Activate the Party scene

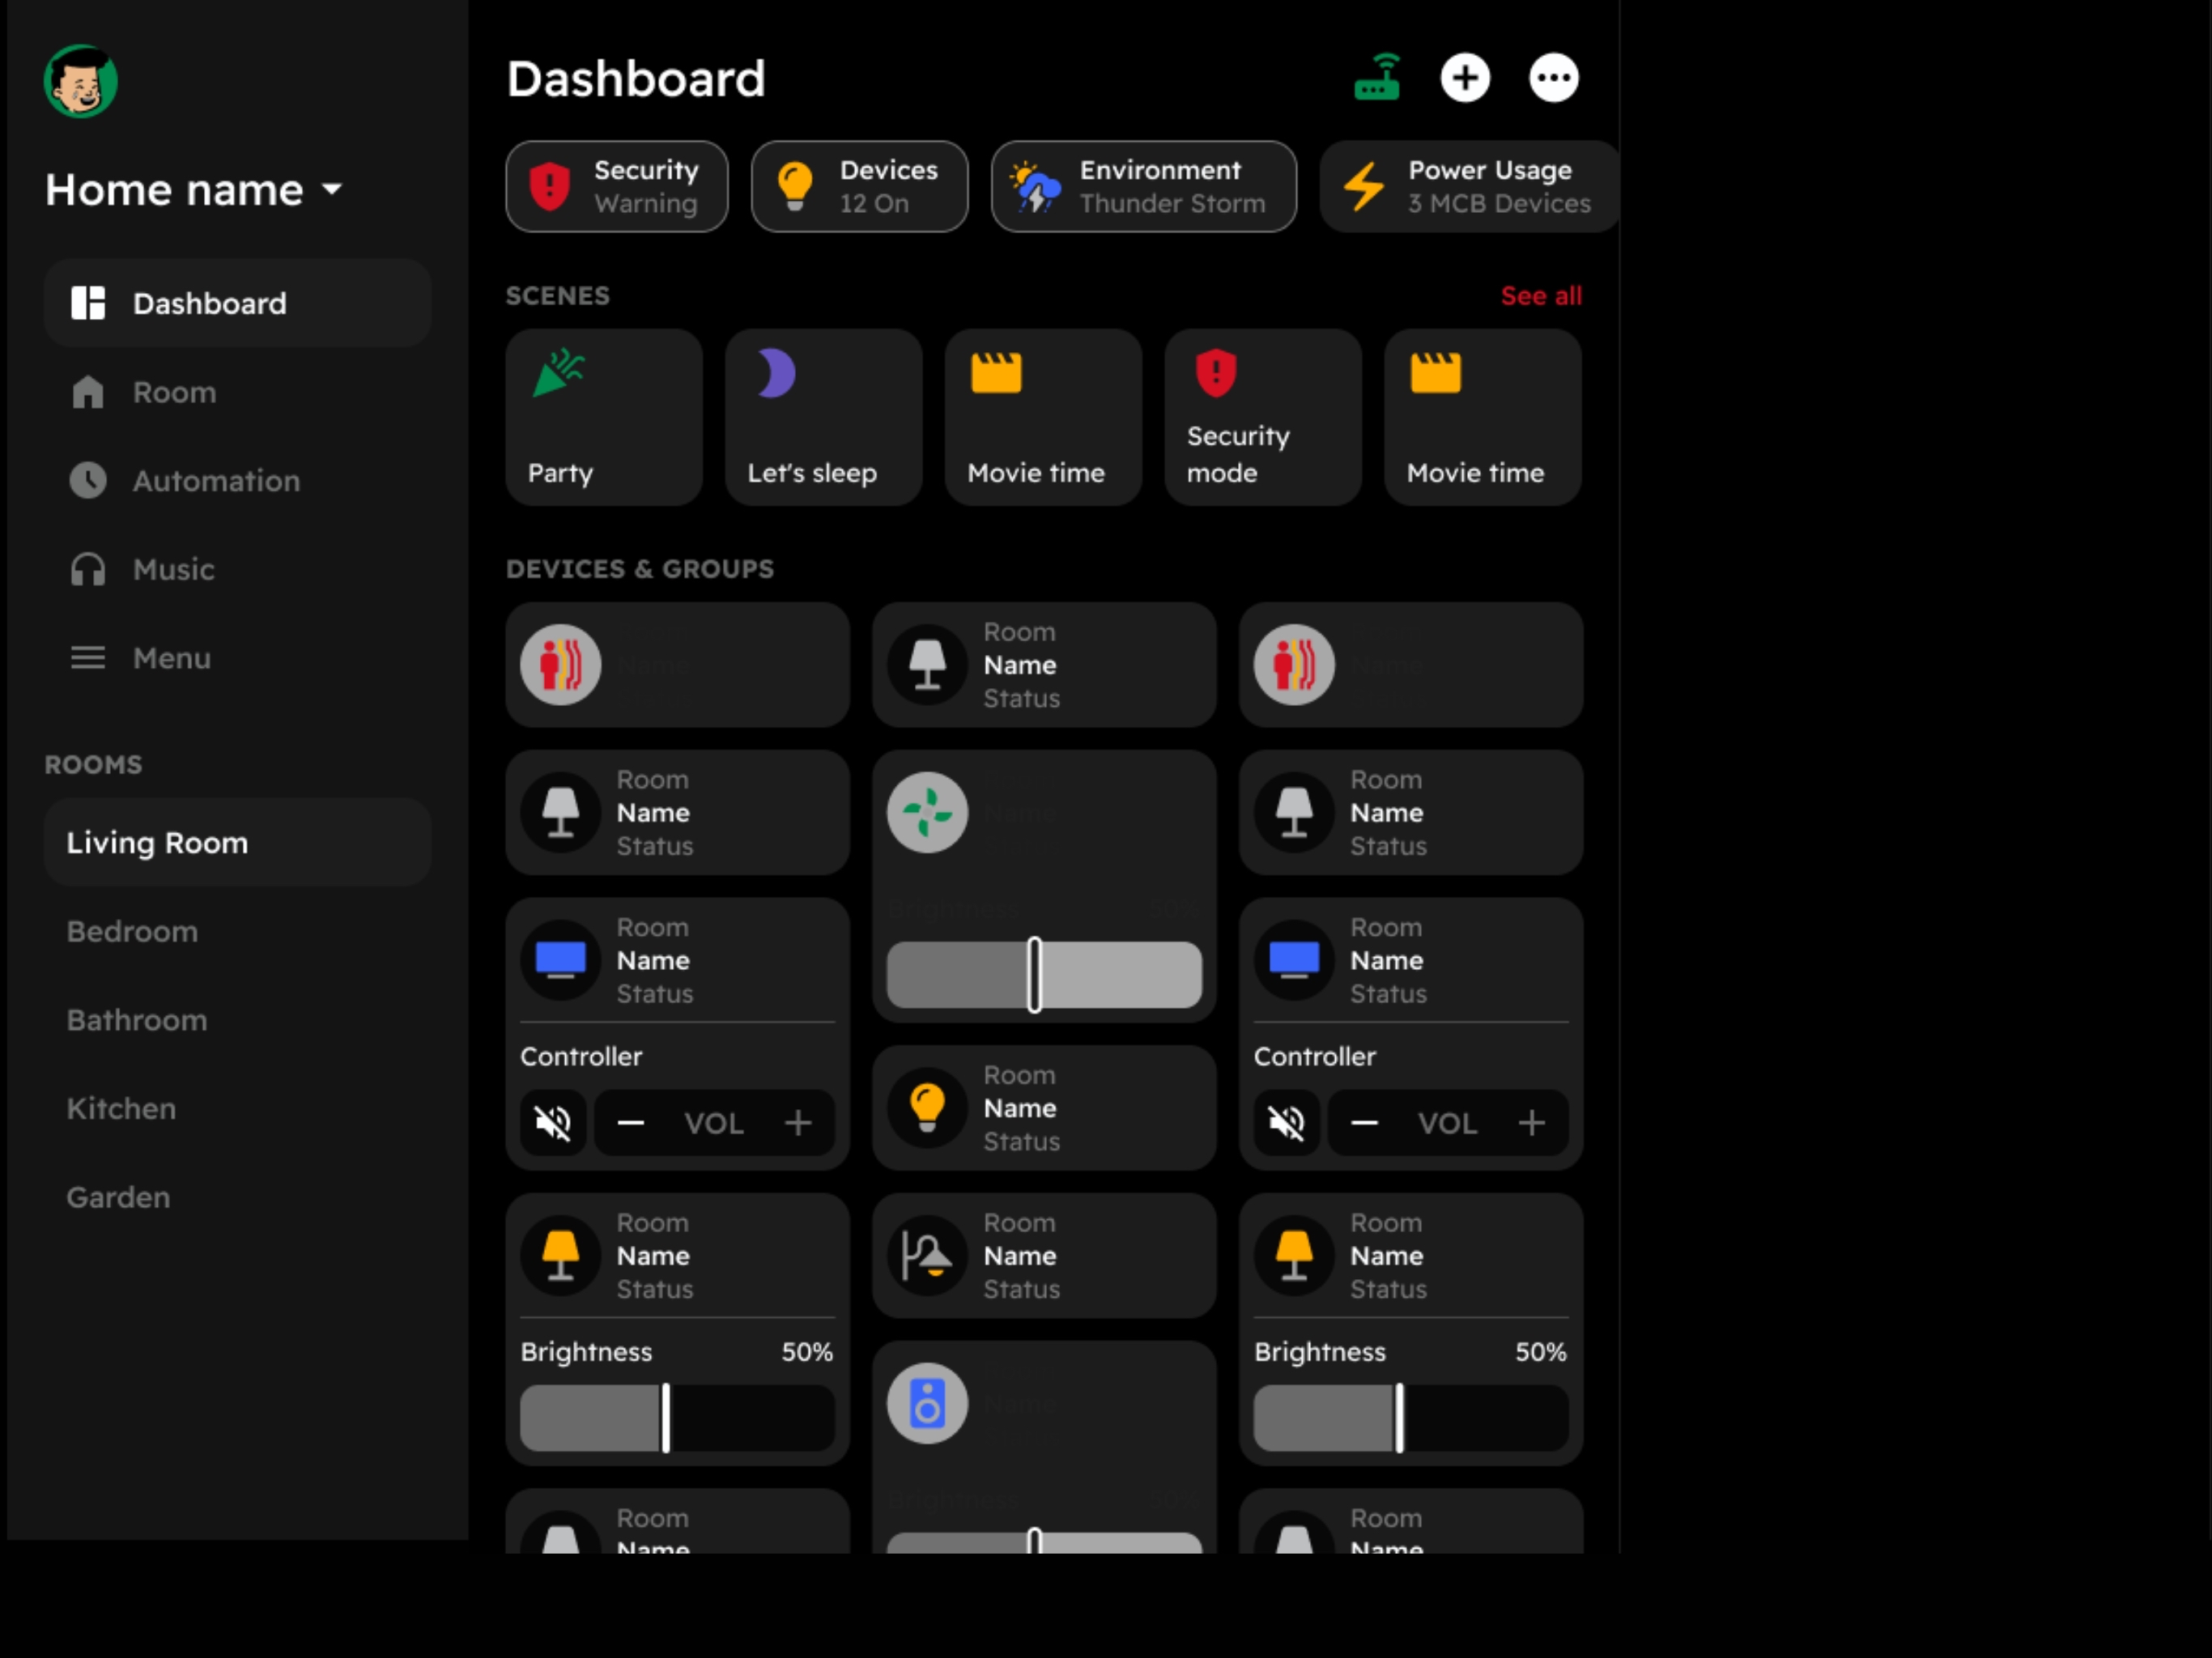click(604, 417)
